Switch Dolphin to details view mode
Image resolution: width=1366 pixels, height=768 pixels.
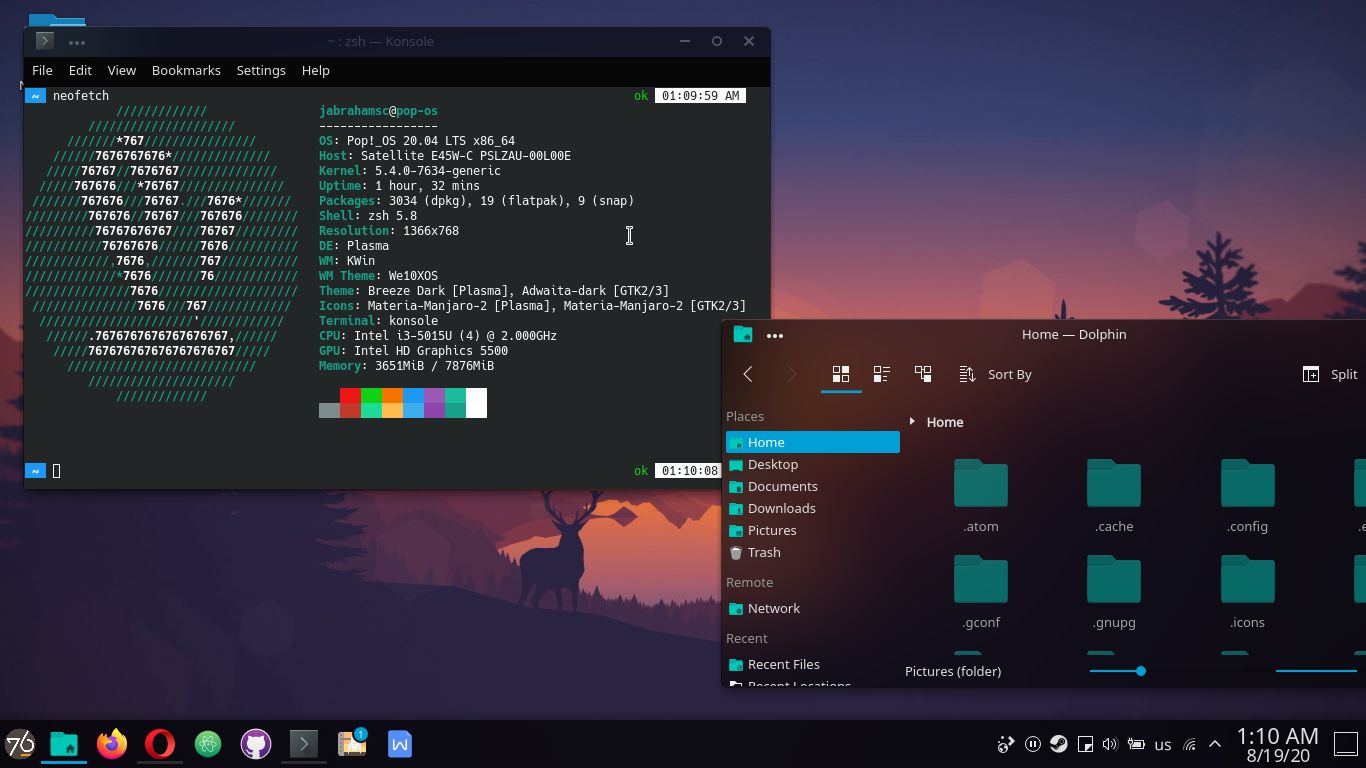881,374
